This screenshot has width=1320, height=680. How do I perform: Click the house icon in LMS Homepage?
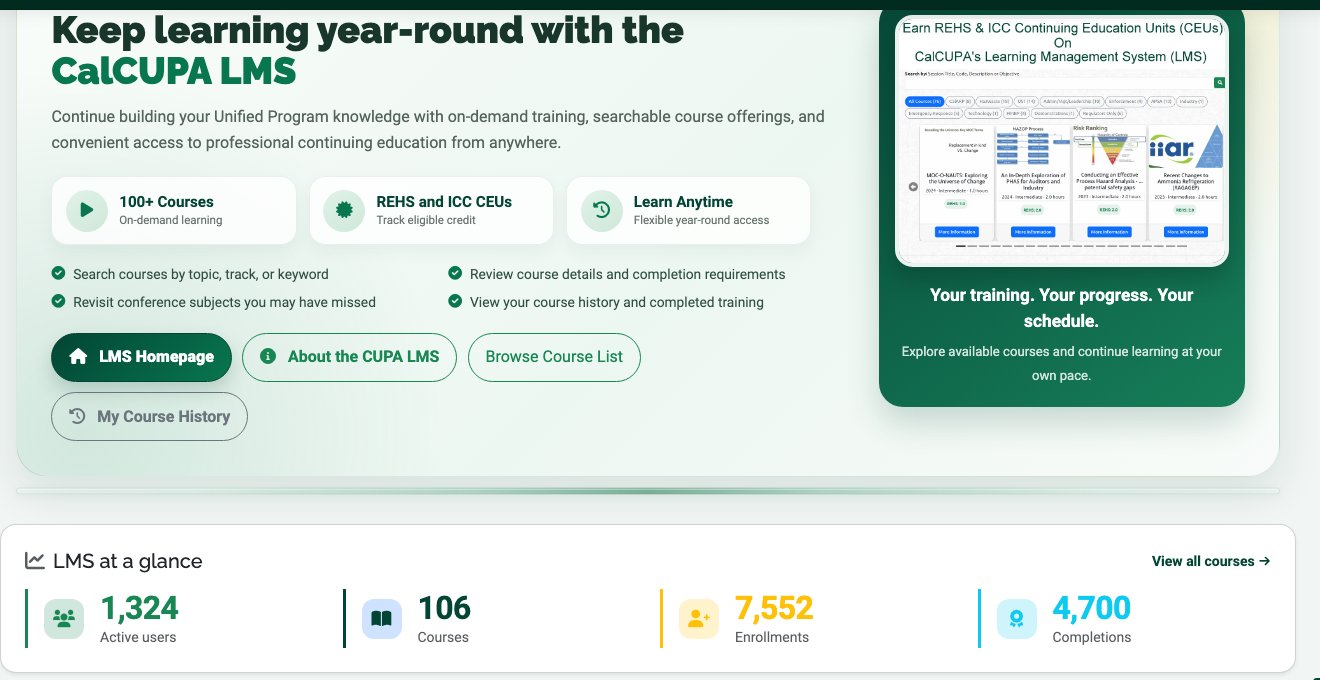pyautogui.click(x=78, y=357)
